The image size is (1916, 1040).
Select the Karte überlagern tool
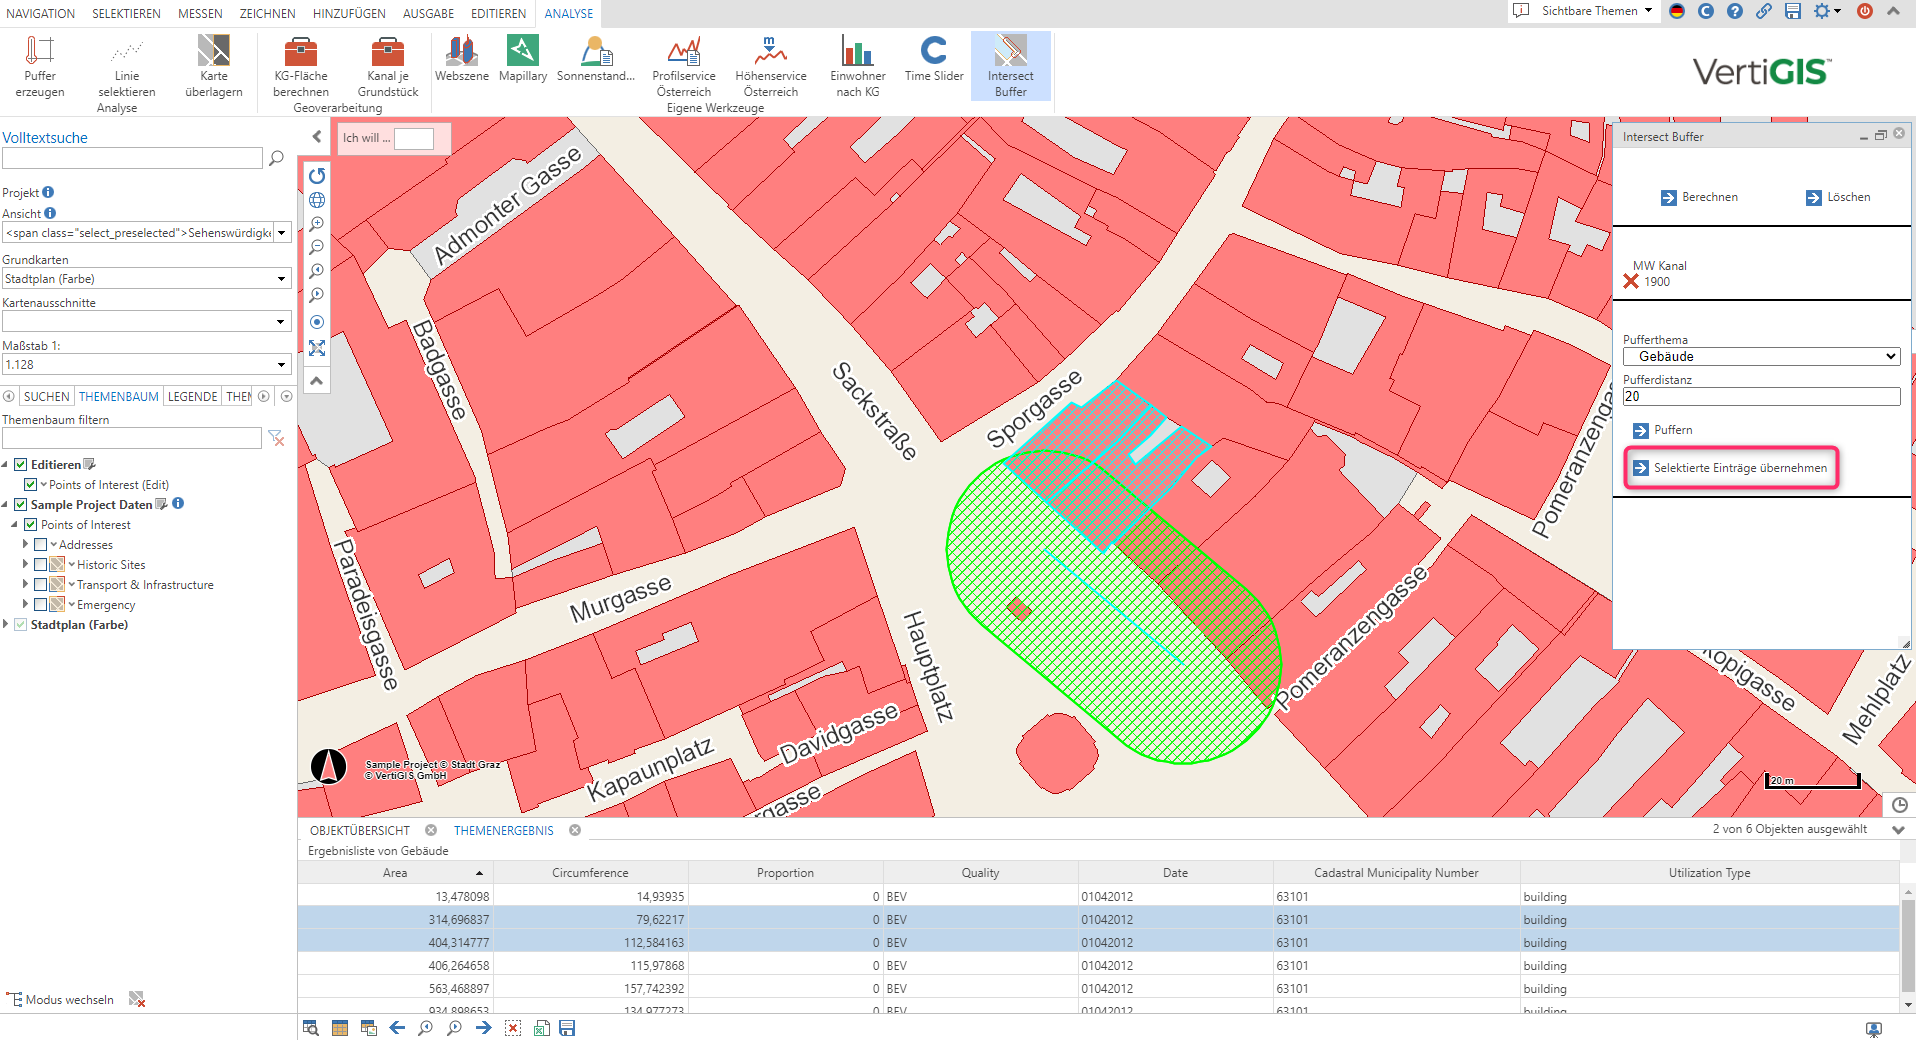[x=213, y=51]
